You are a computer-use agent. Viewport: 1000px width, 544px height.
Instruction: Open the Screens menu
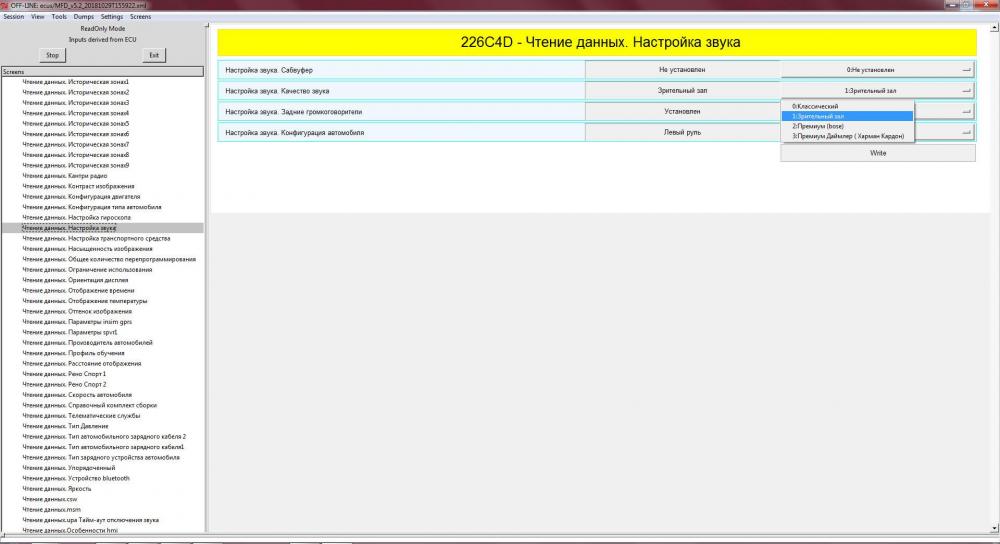140,17
